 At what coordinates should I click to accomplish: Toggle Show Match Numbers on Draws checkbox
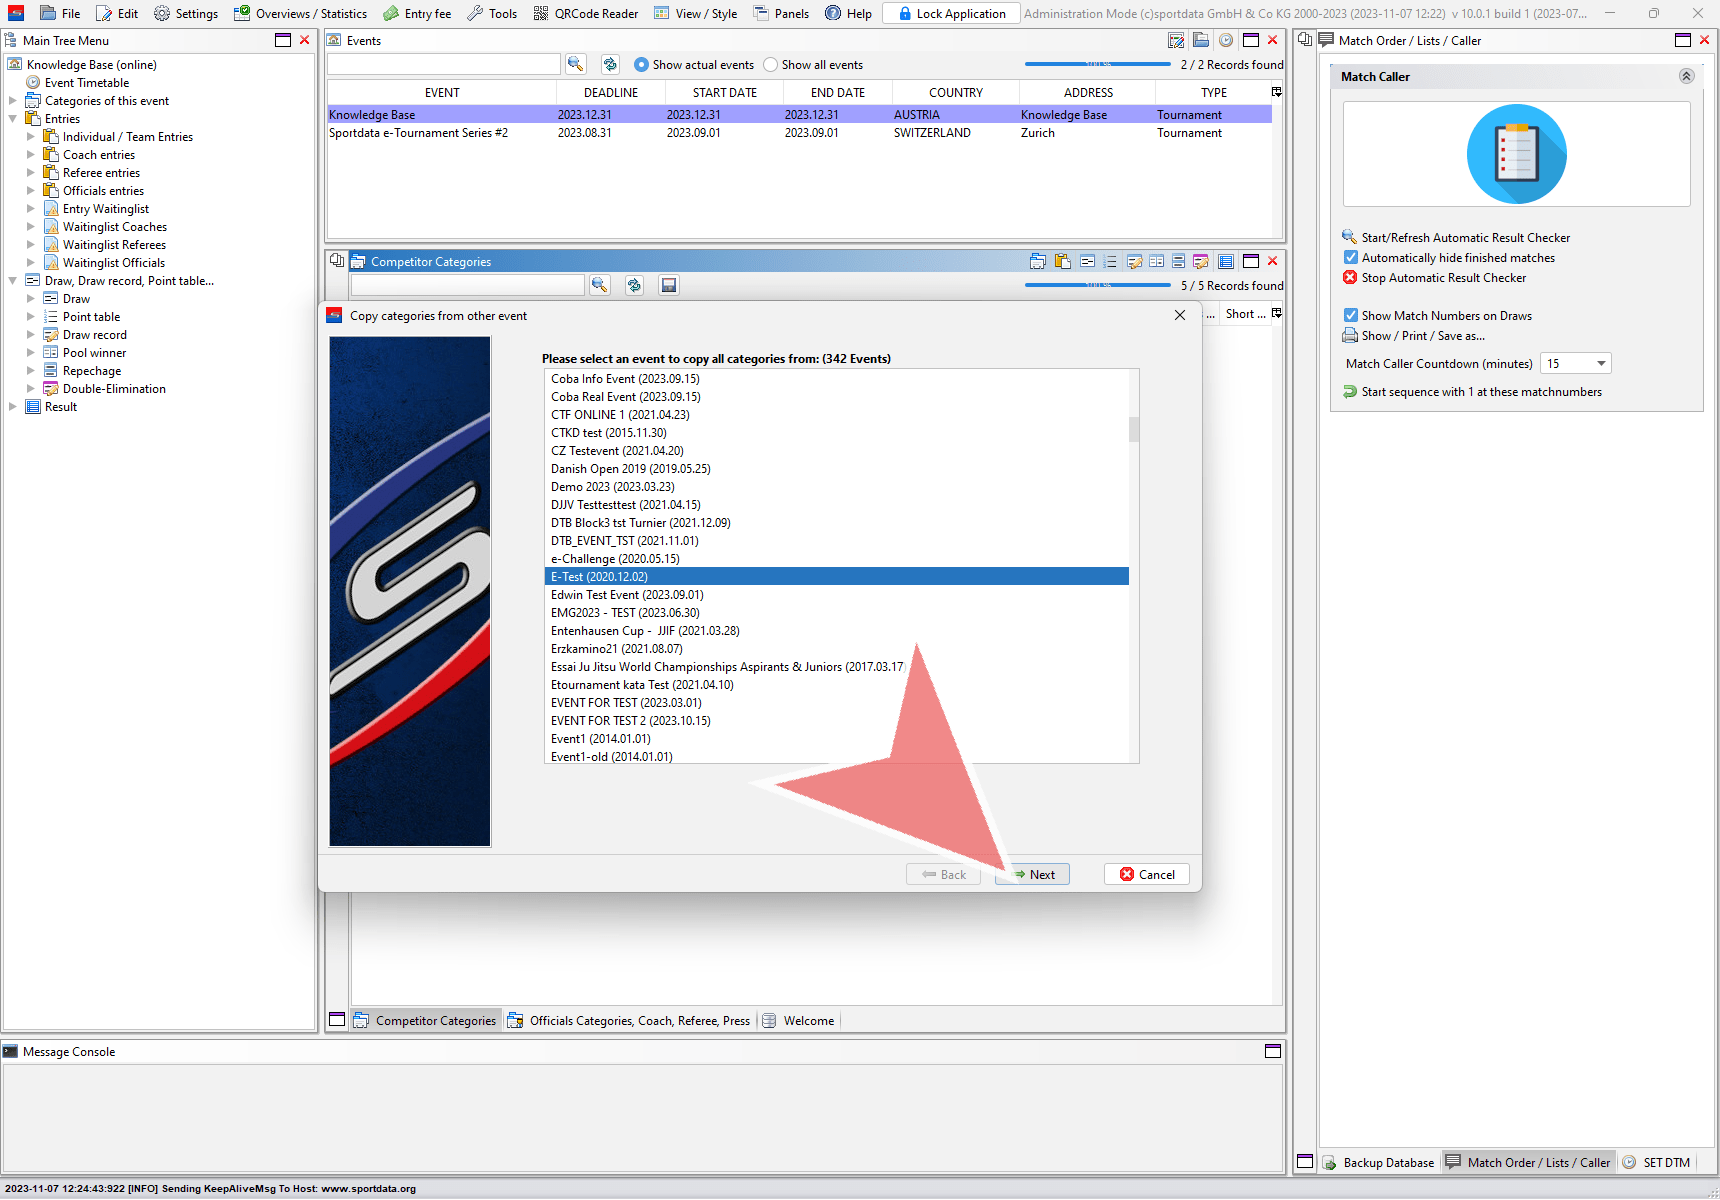1350,315
